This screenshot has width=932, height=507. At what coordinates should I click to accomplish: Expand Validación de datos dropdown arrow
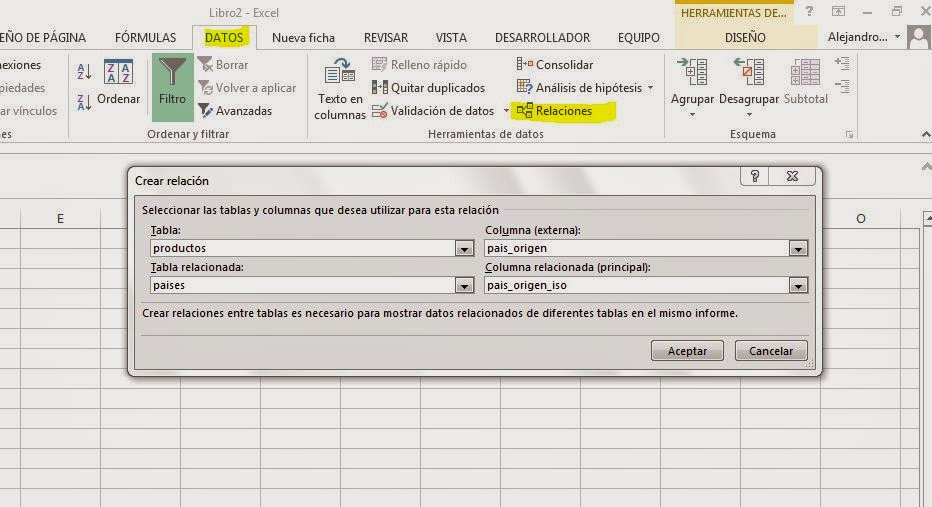(x=506, y=111)
